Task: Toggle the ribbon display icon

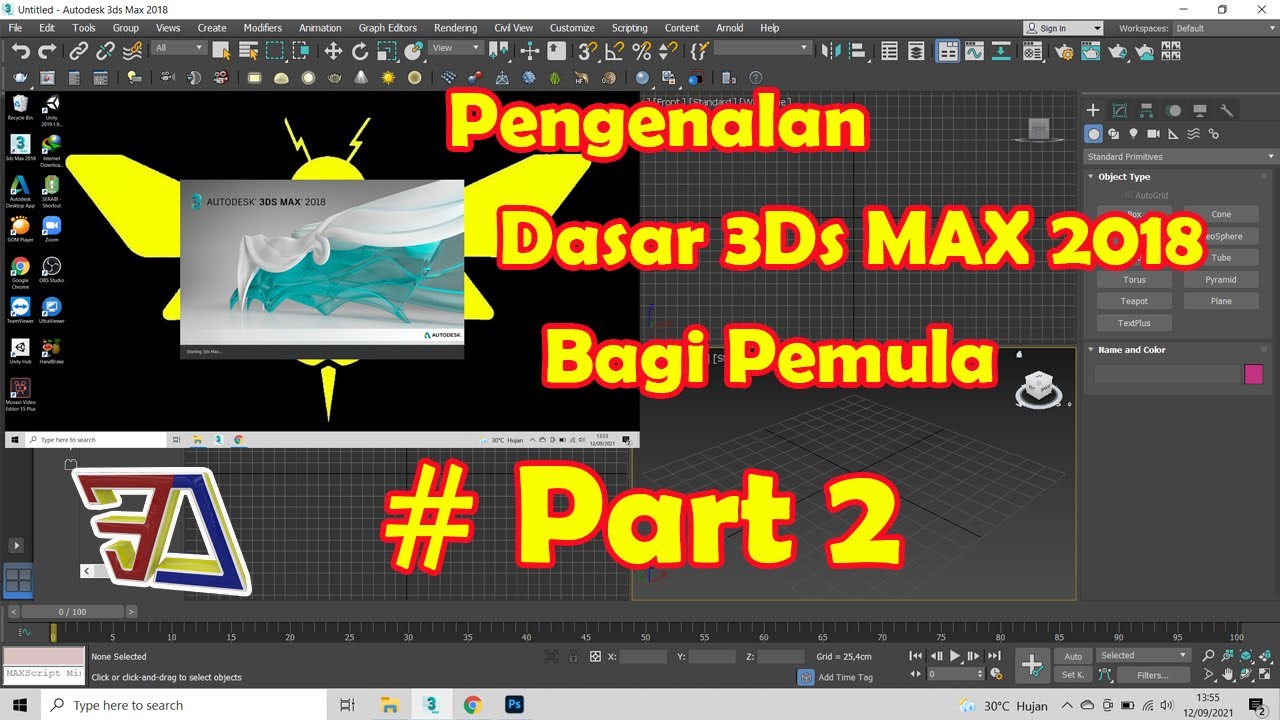Action: tap(947, 50)
